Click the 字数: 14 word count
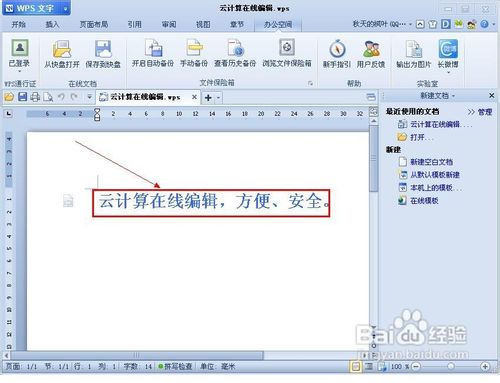This screenshot has height=383, width=500. point(138,367)
